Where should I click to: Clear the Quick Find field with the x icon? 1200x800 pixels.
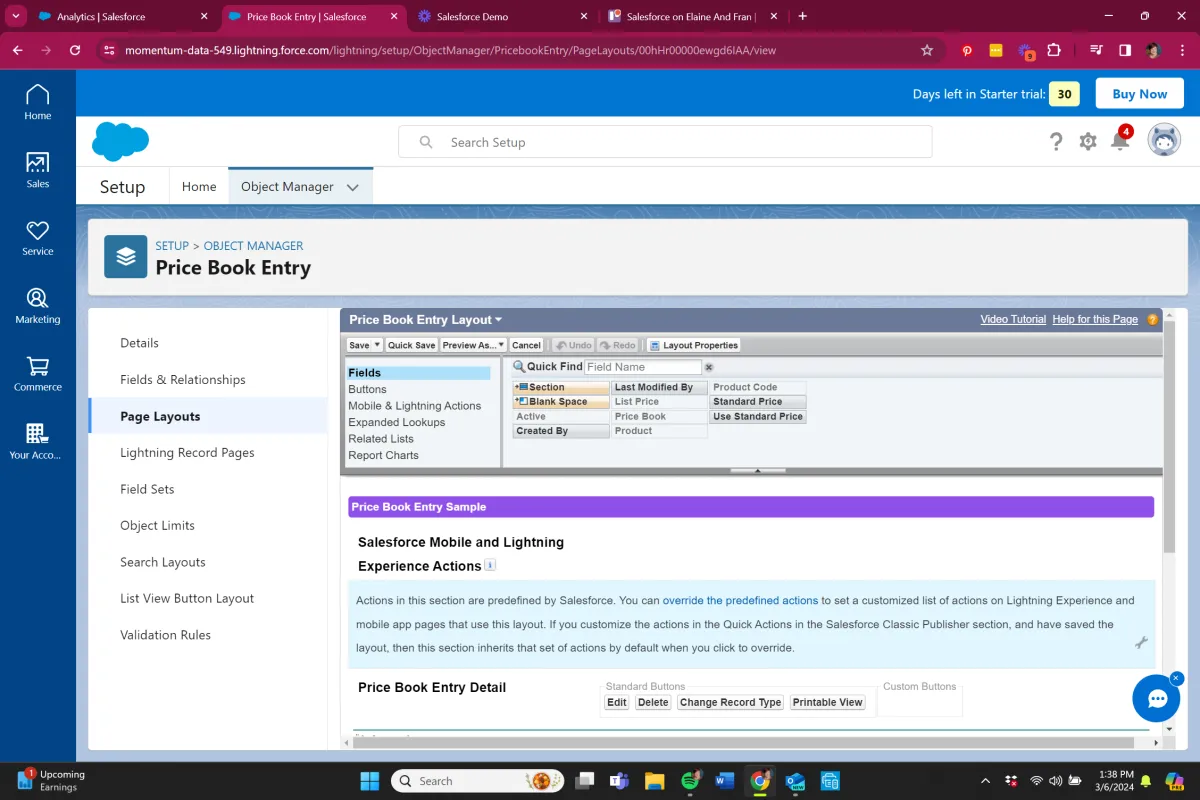tap(709, 367)
